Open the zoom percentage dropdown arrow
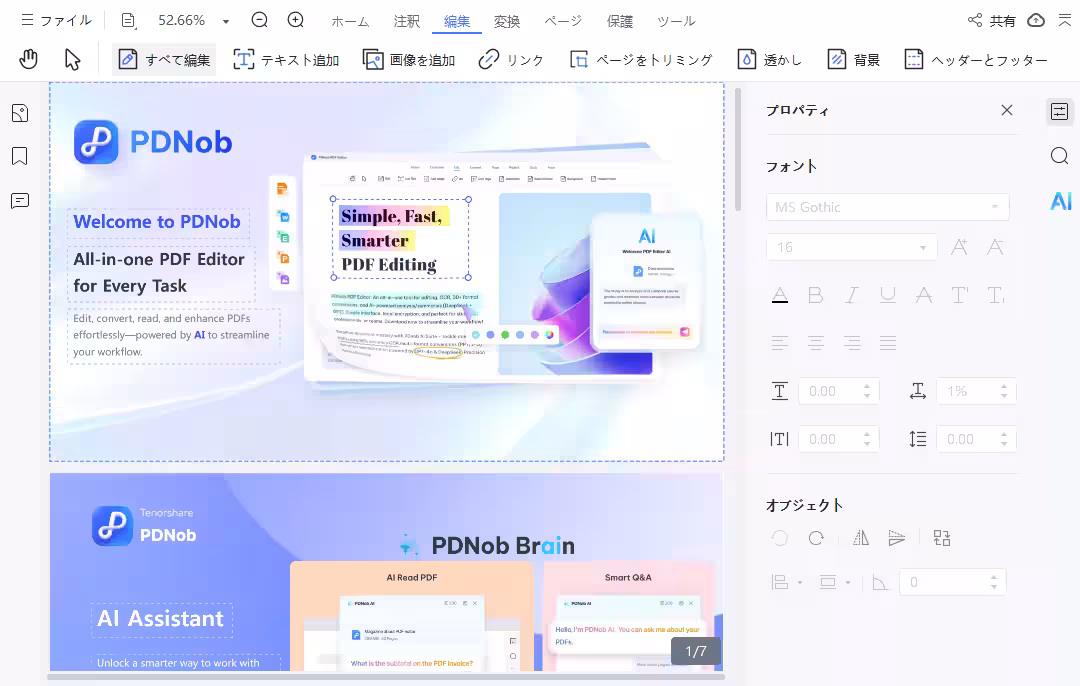The height and width of the screenshot is (686, 1080). coord(226,21)
